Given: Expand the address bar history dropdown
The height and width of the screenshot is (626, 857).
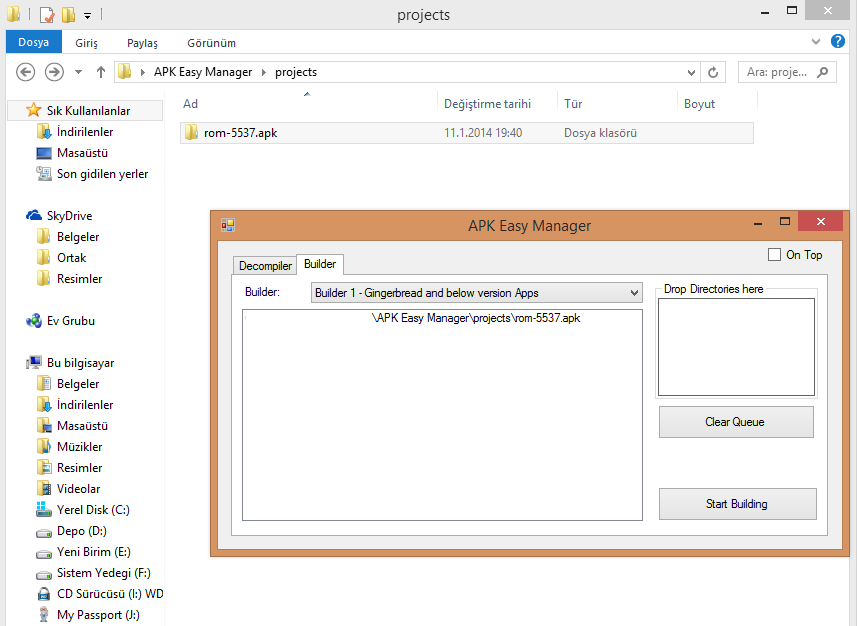Looking at the screenshot, I should [x=691, y=72].
